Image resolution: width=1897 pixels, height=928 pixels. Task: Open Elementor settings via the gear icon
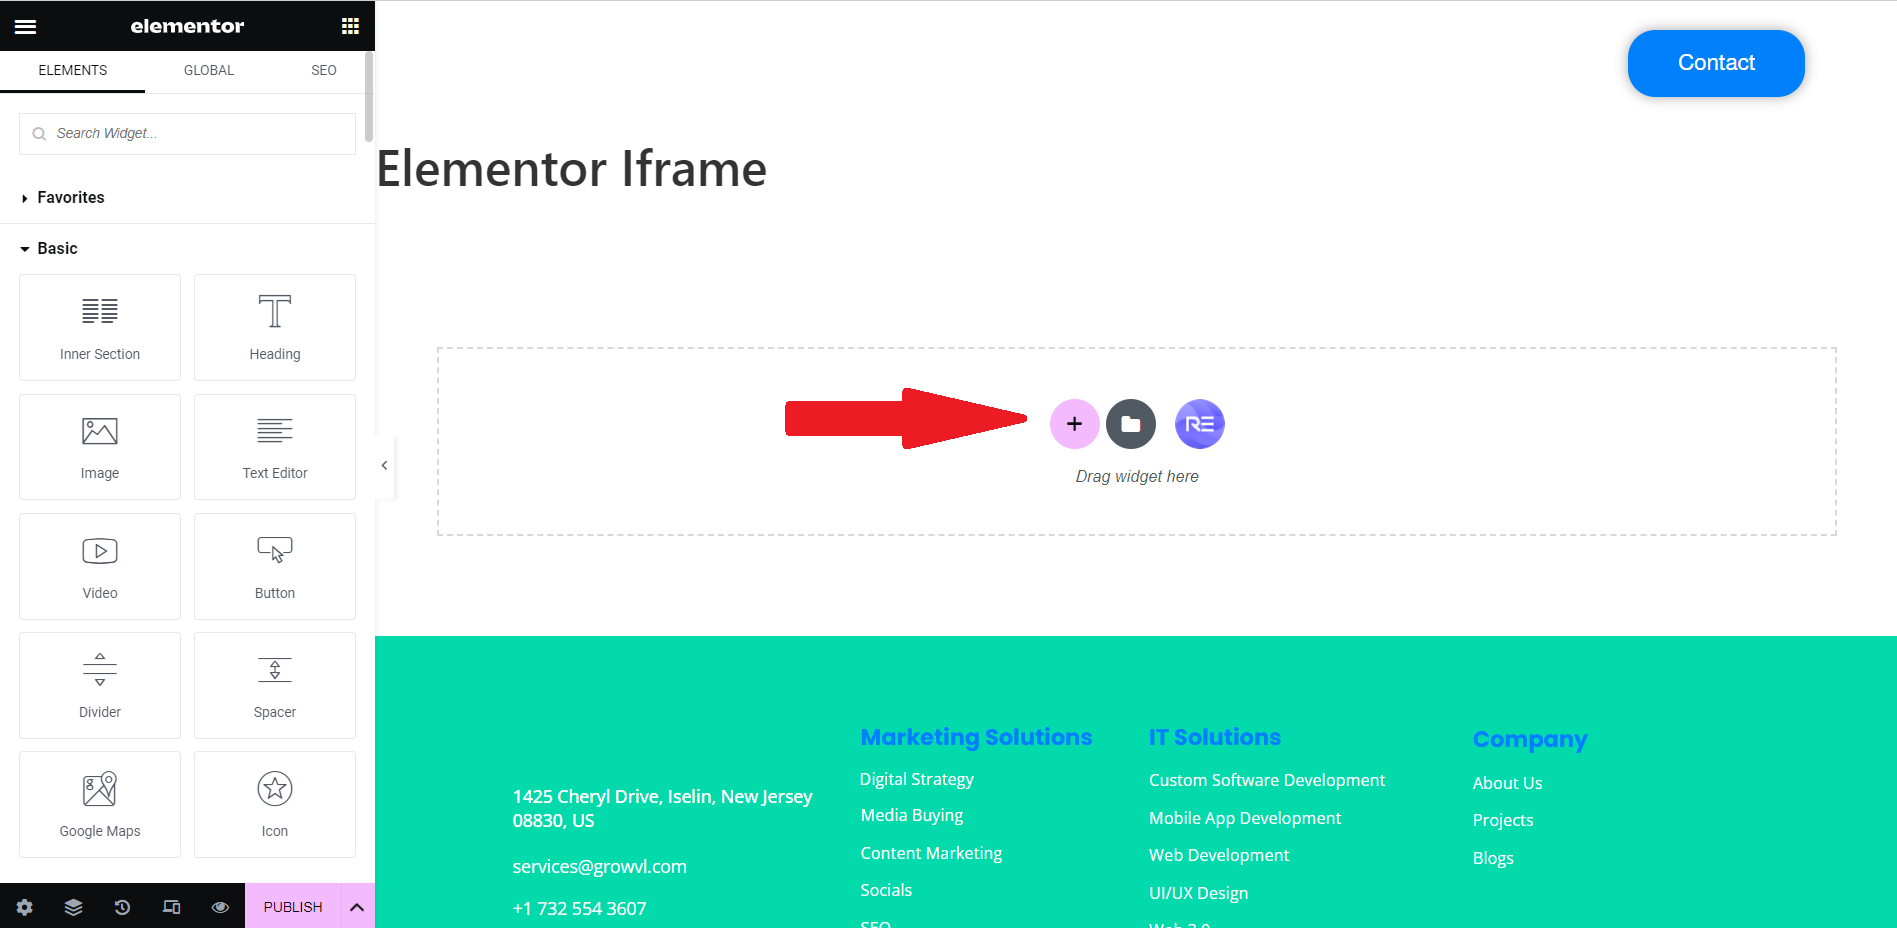24,906
